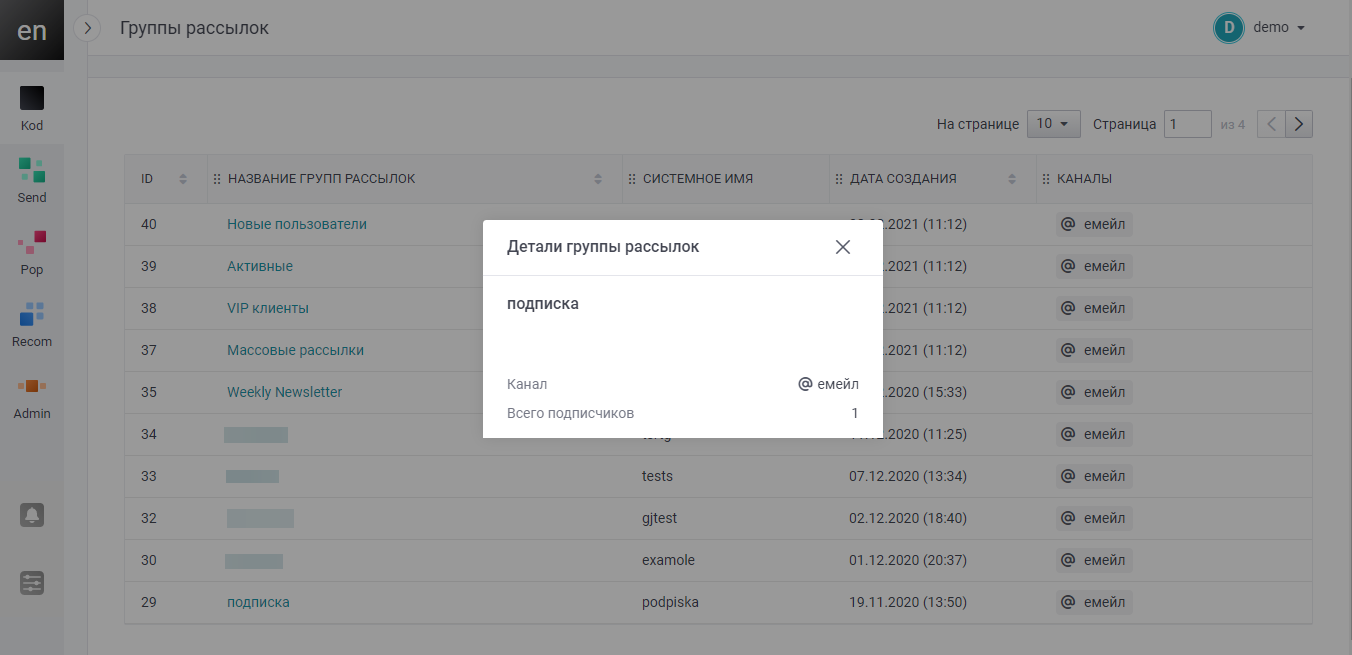Open the 'Weekly Newsletter' group link

(x=284, y=392)
